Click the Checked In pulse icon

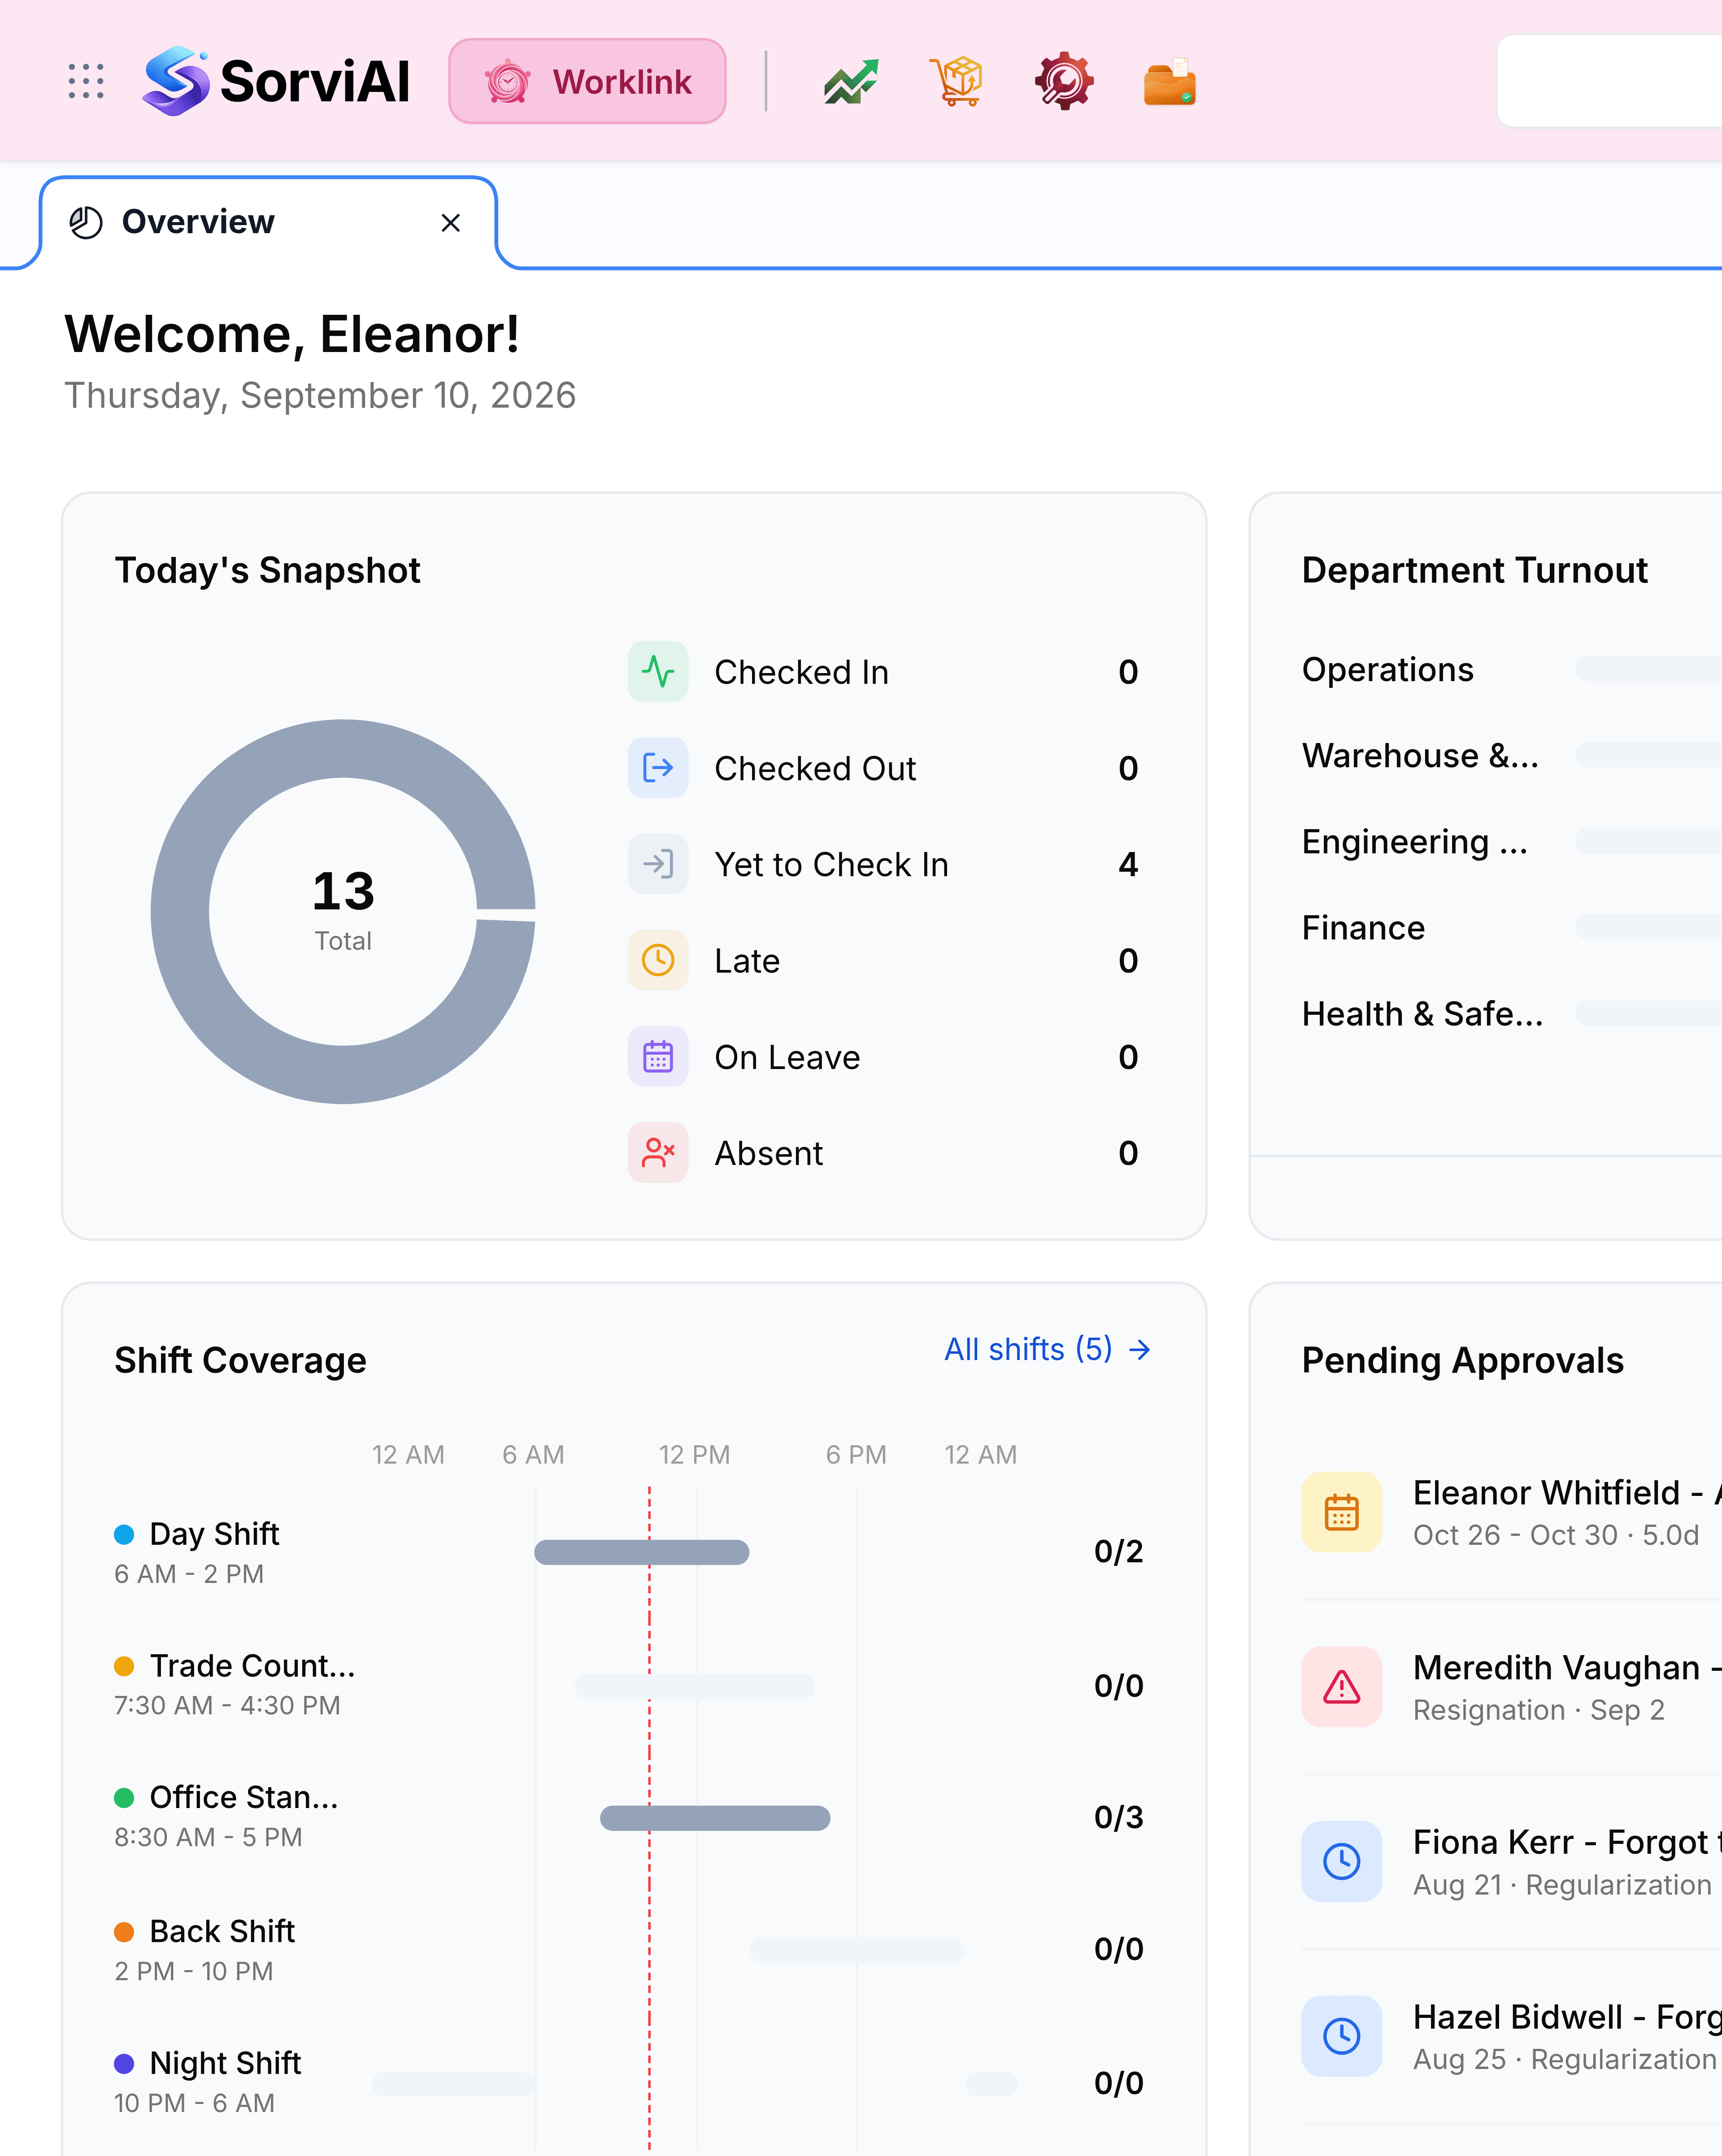pos(658,671)
